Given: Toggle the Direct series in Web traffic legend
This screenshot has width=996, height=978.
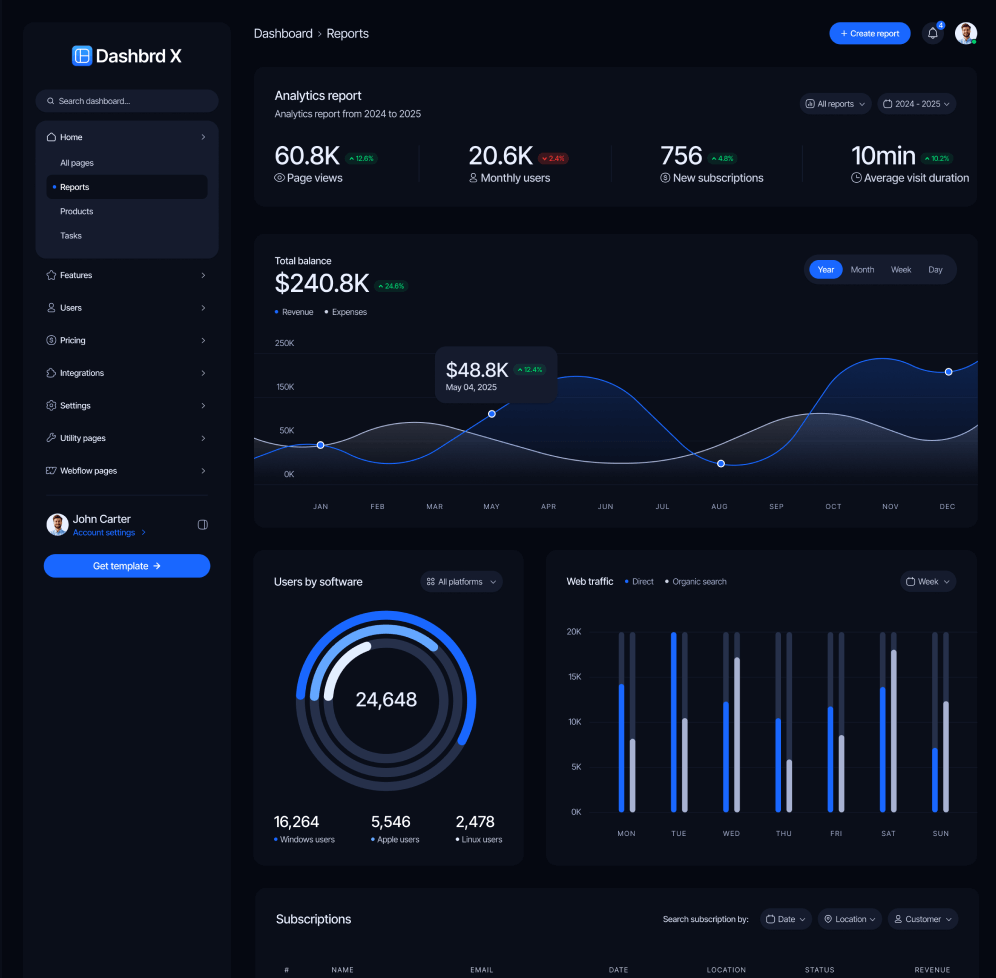Looking at the screenshot, I should pyautogui.click(x=638, y=581).
